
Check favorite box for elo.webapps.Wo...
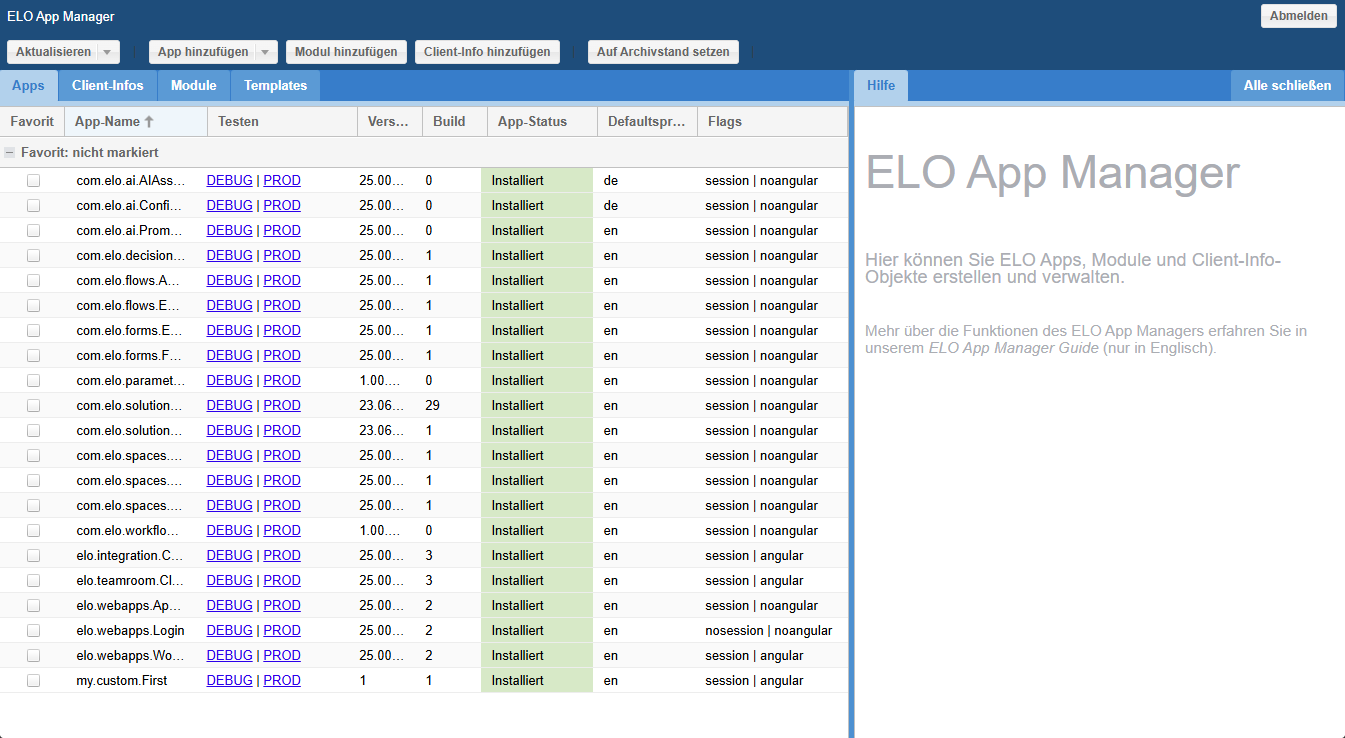[33, 656]
